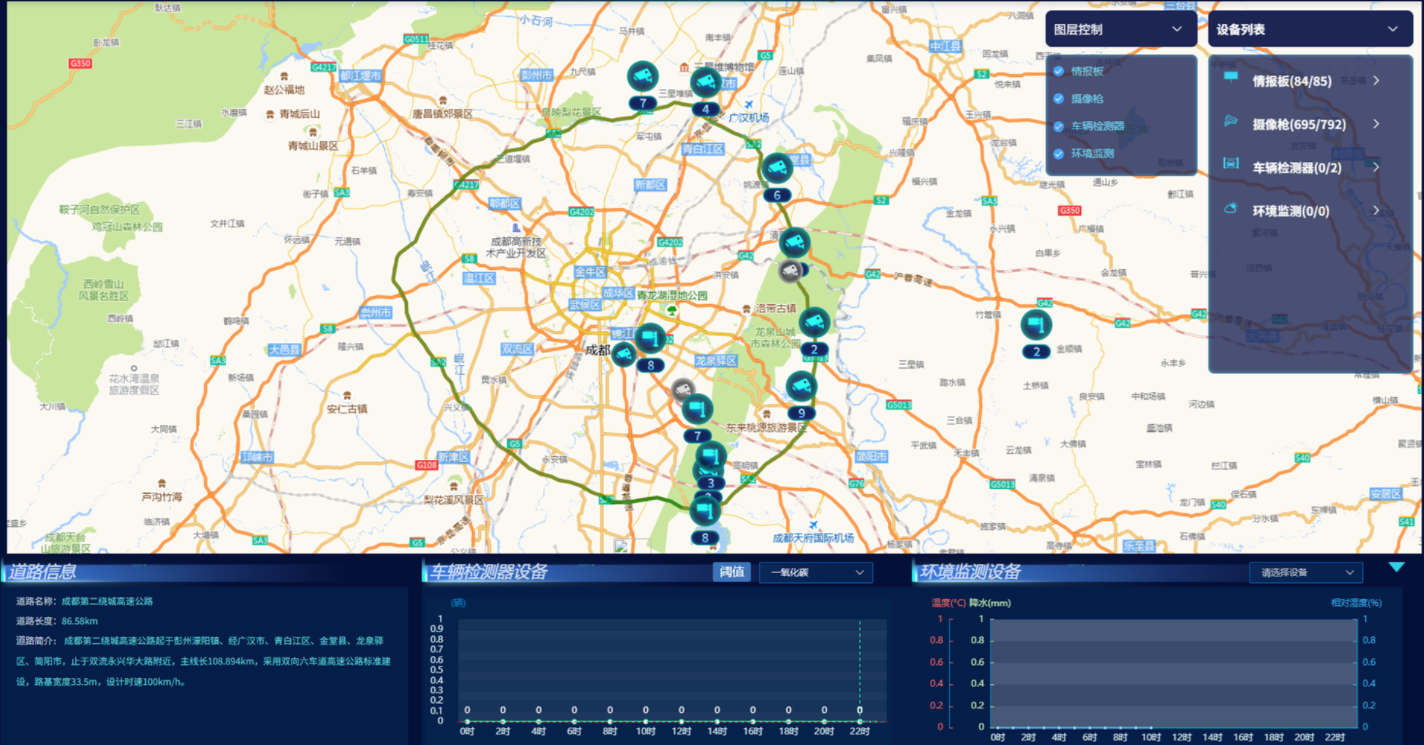Image resolution: width=1424 pixels, height=745 pixels.
Task: Click the 22时 data point on vehicle chart
Action: pyautogui.click(x=859, y=720)
